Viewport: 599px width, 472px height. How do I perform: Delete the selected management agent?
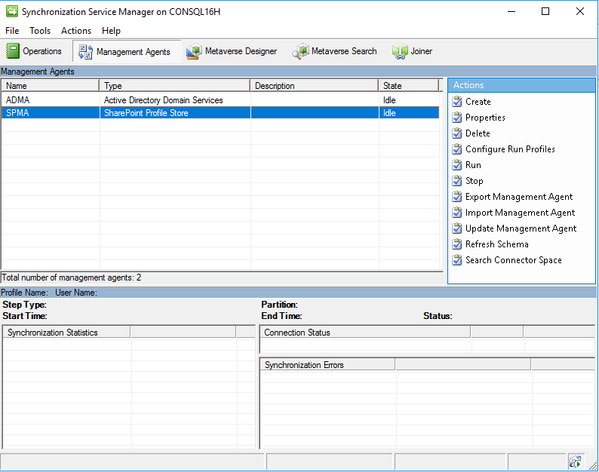[478, 133]
